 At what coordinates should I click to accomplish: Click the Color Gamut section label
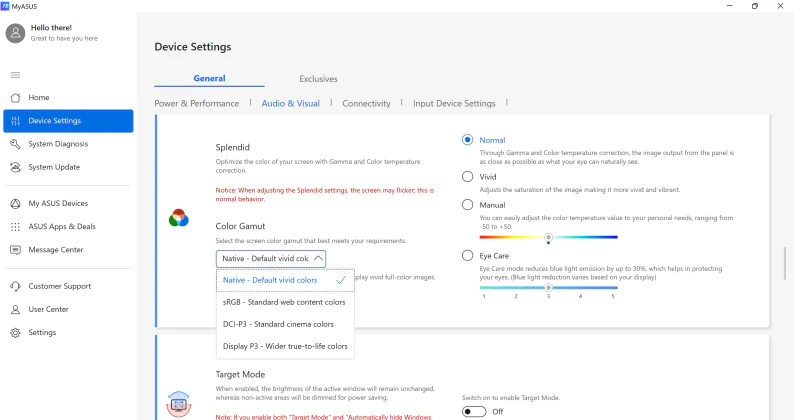tap(240, 226)
